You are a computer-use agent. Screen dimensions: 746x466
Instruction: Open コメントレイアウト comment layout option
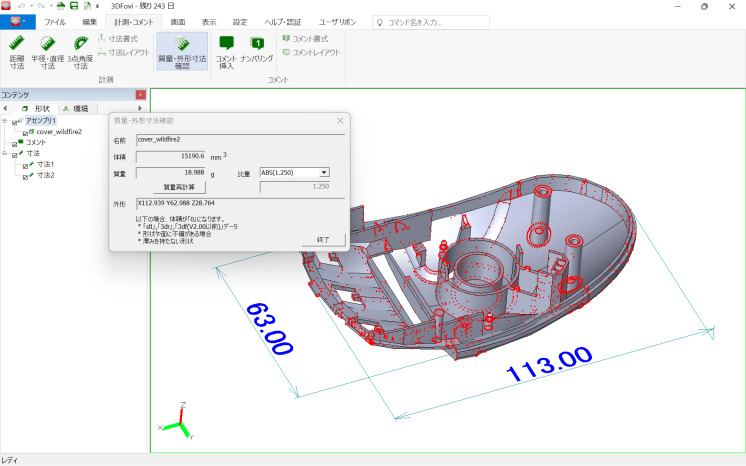pyautogui.click(x=312, y=52)
